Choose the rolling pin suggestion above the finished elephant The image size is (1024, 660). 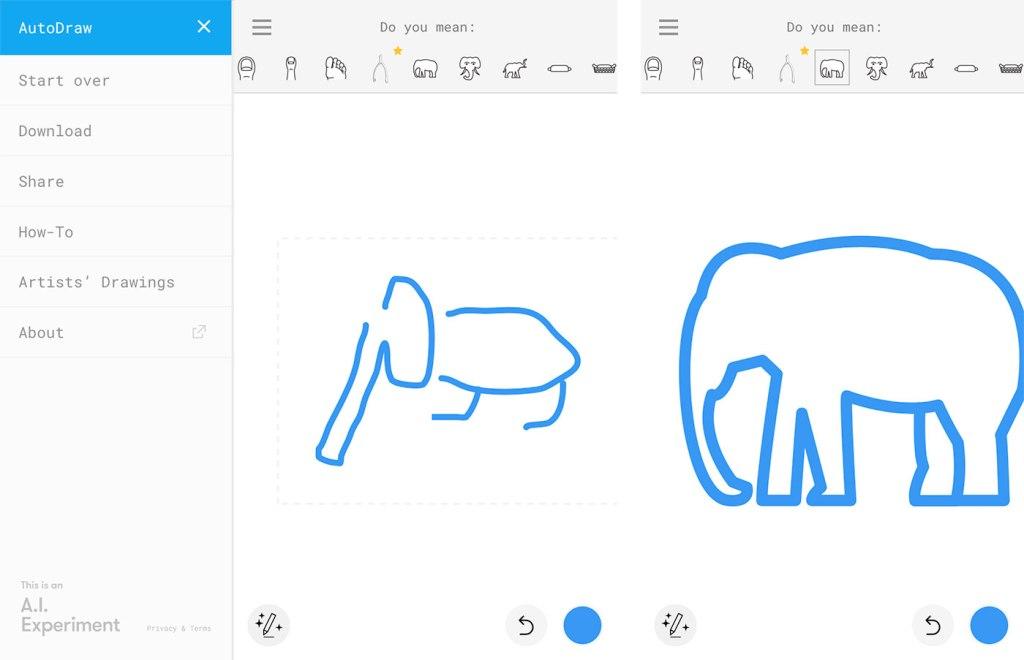pos(965,69)
